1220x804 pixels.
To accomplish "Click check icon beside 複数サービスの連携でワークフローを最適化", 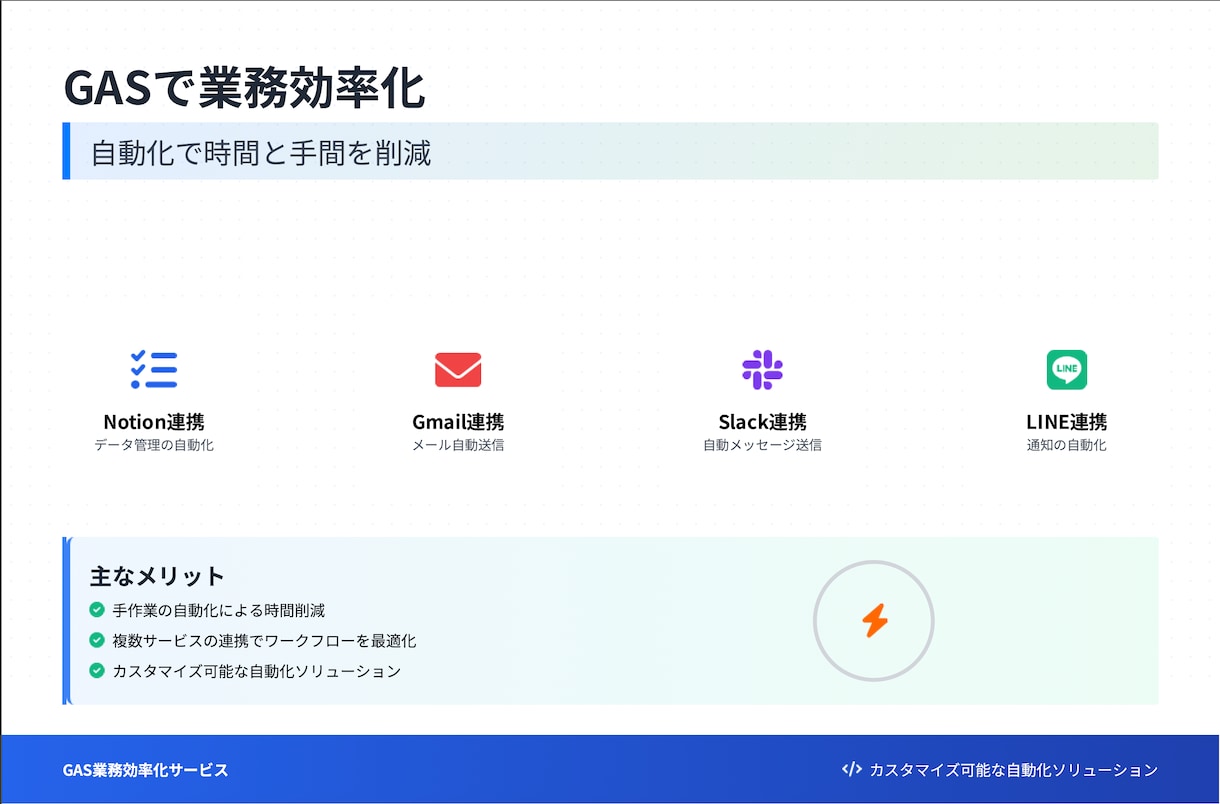I will tap(97, 640).
